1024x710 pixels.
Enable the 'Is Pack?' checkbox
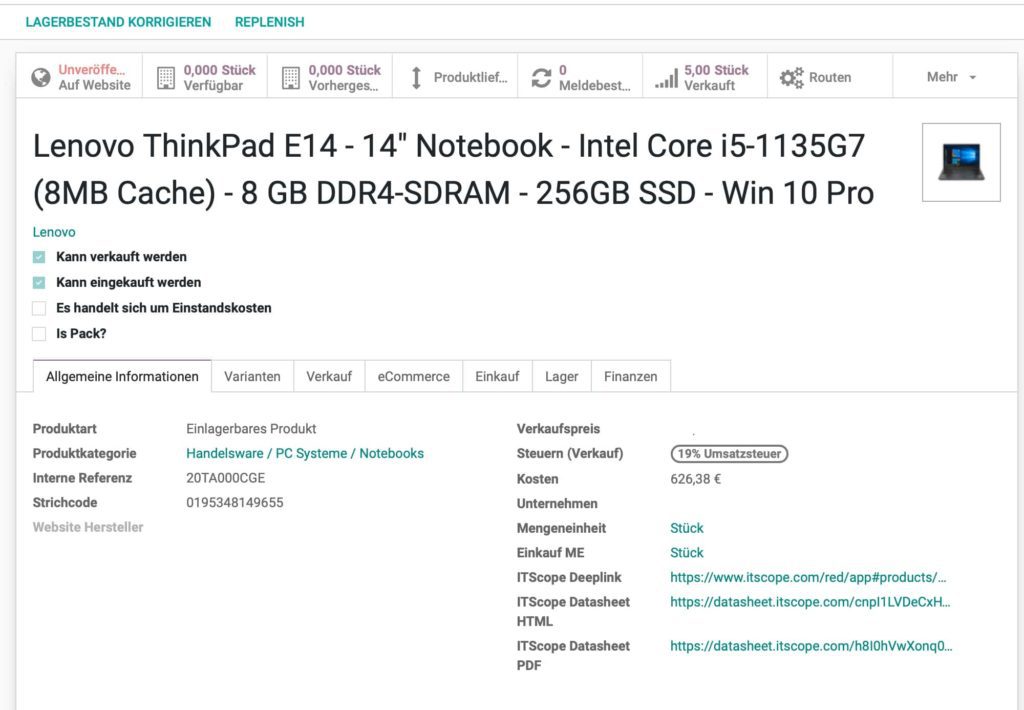pyautogui.click(x=39, y=334)
